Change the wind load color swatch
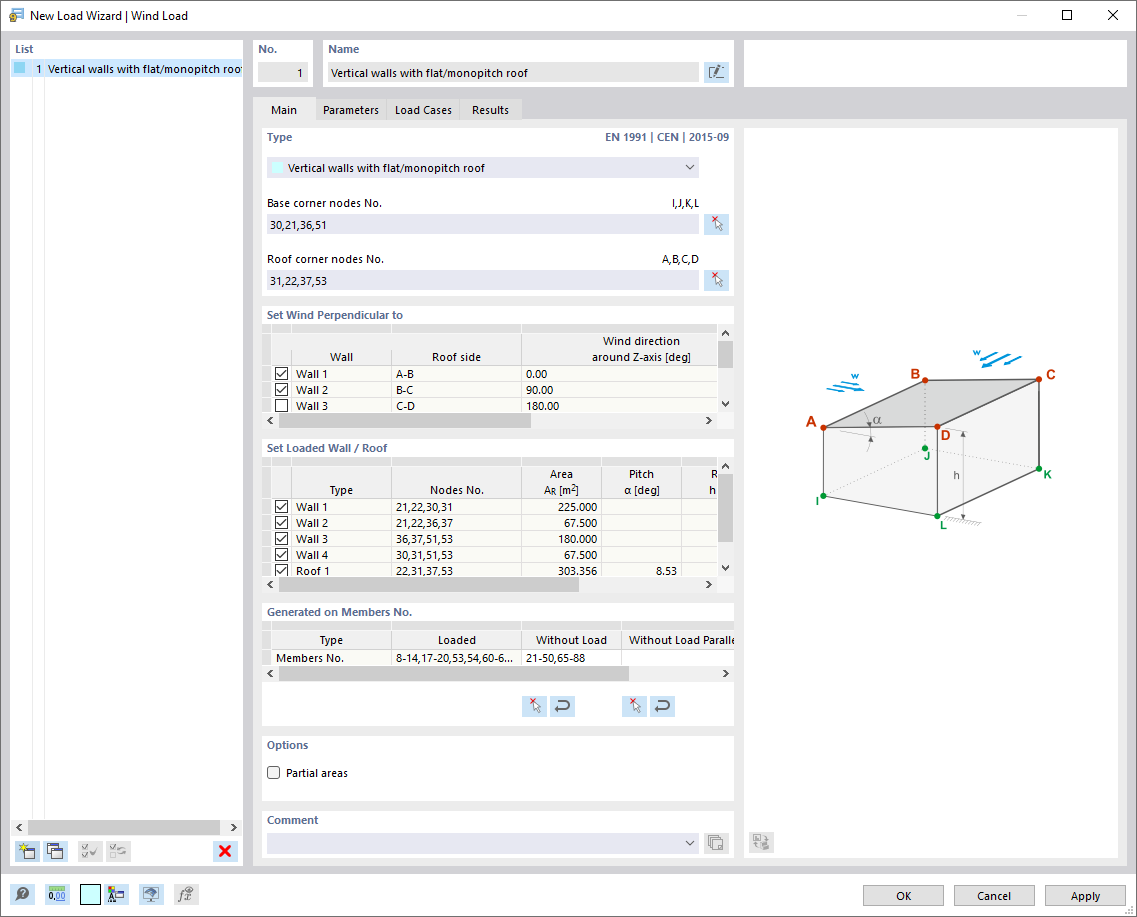This screenshot has height=917, width=1137. coord(90,894)
